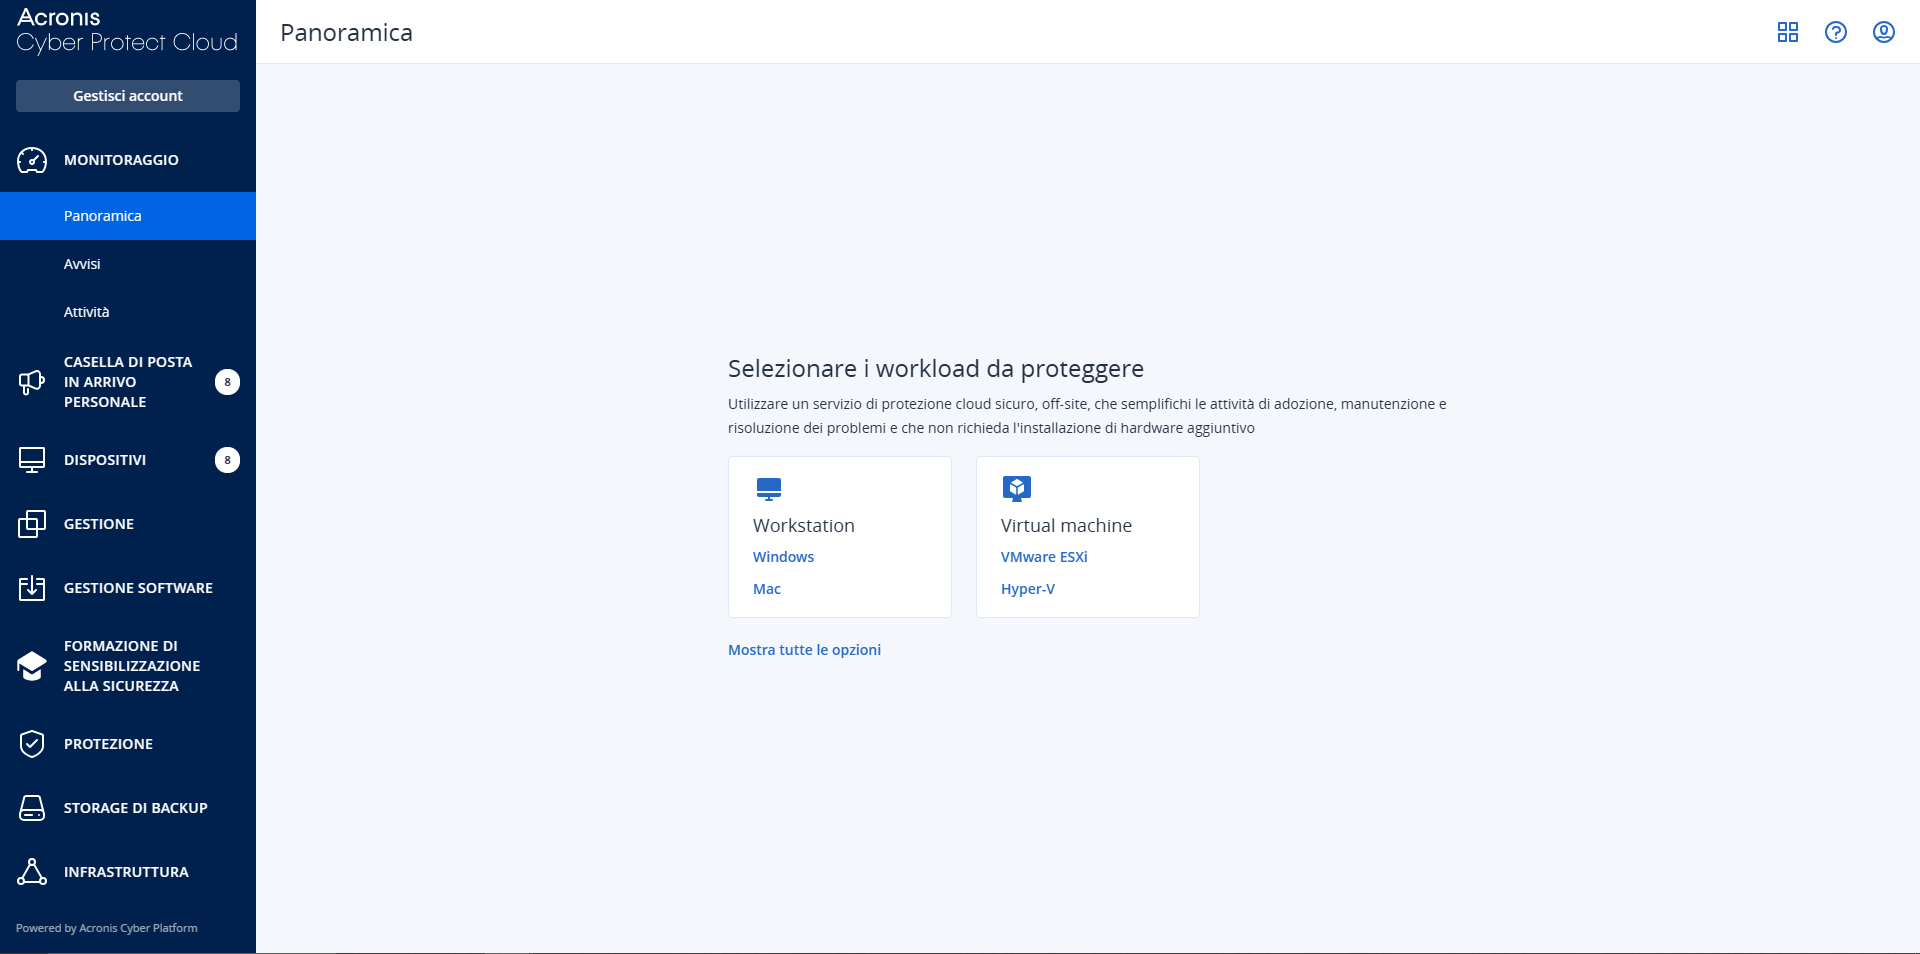1920x954 pixels.
Task: Click Mostra tutte le opzioni
Action: [803, 649]
